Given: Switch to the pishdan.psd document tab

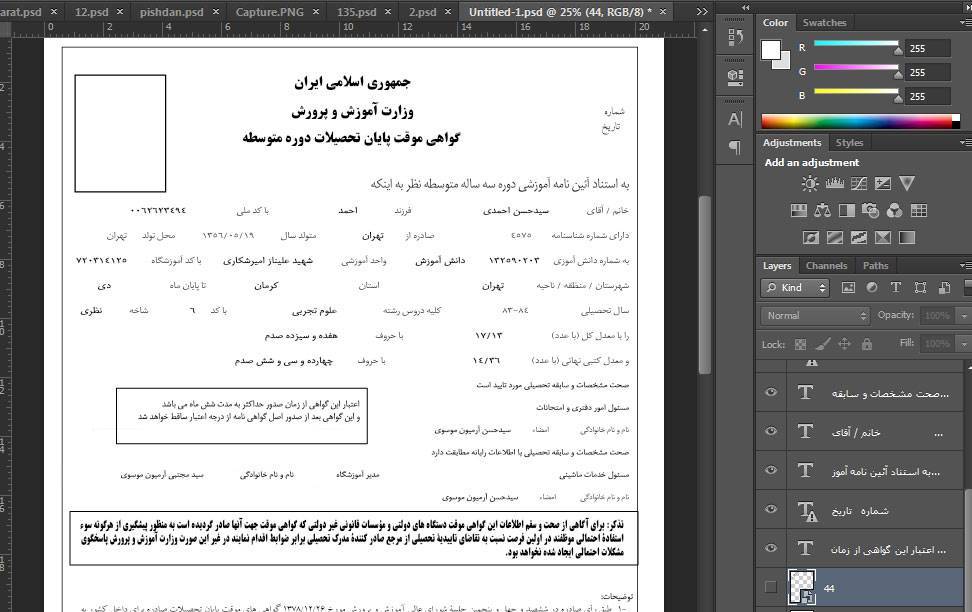Looking at the screenshot, I should [171, 12].
